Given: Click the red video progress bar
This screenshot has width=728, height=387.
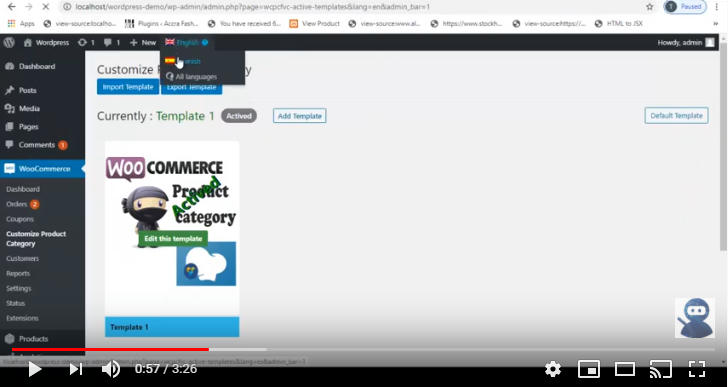Looking at the screenshot, I should (110, 349).
